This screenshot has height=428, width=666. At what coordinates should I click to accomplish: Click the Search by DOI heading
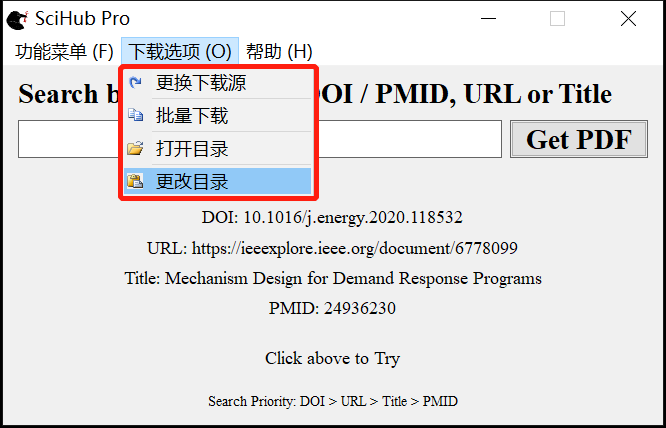coord(315,94)
